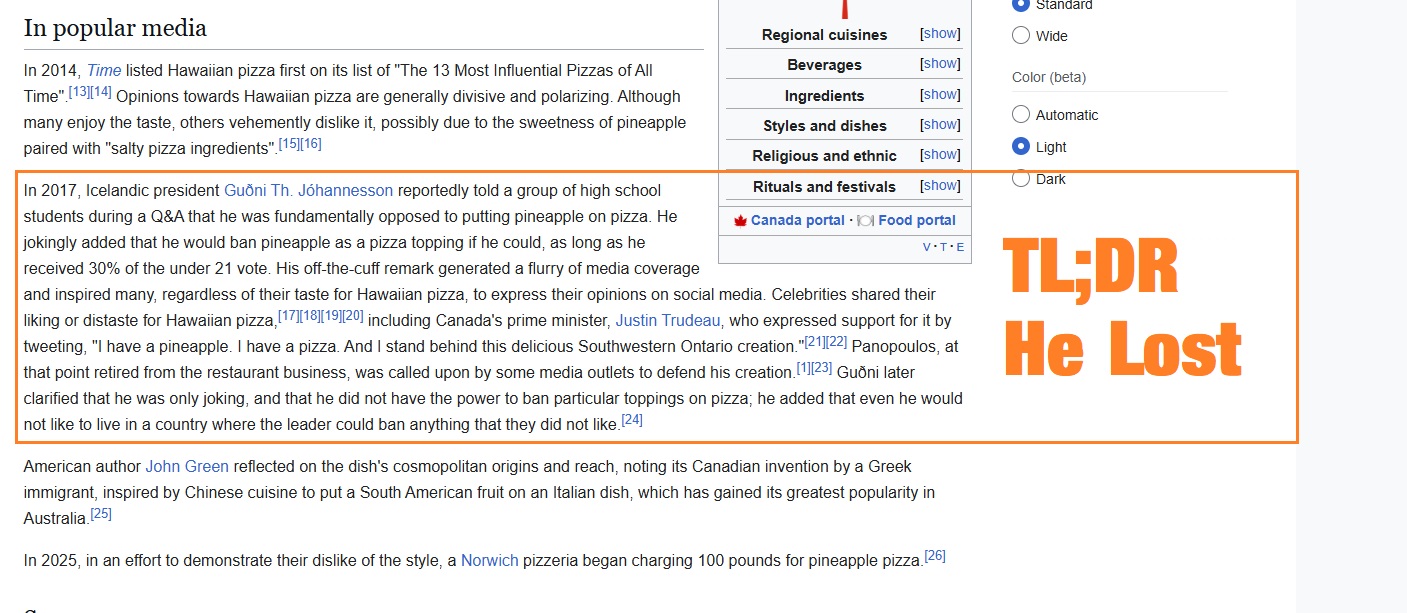Open the John Green link
This screenshot has height=613, width=1407.
point(187,466)
